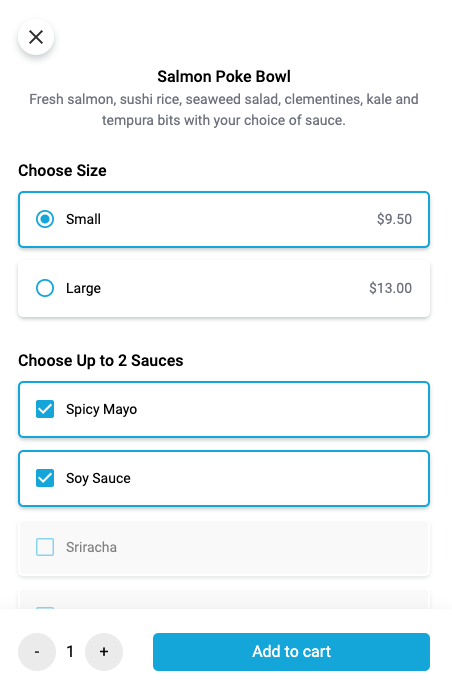This screenshot has width=452, height=688.
Task: Select the Small size radio button
Action: pyautogui.click(x=45, y=219)
